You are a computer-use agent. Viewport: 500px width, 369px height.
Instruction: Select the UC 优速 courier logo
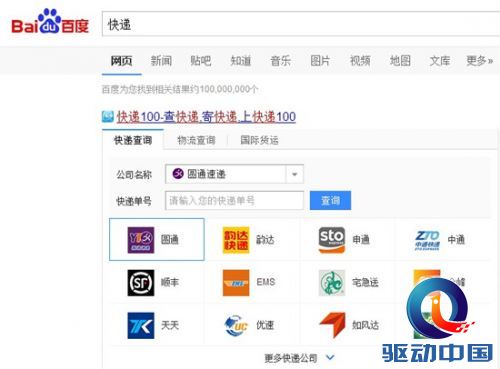point(236,325)
